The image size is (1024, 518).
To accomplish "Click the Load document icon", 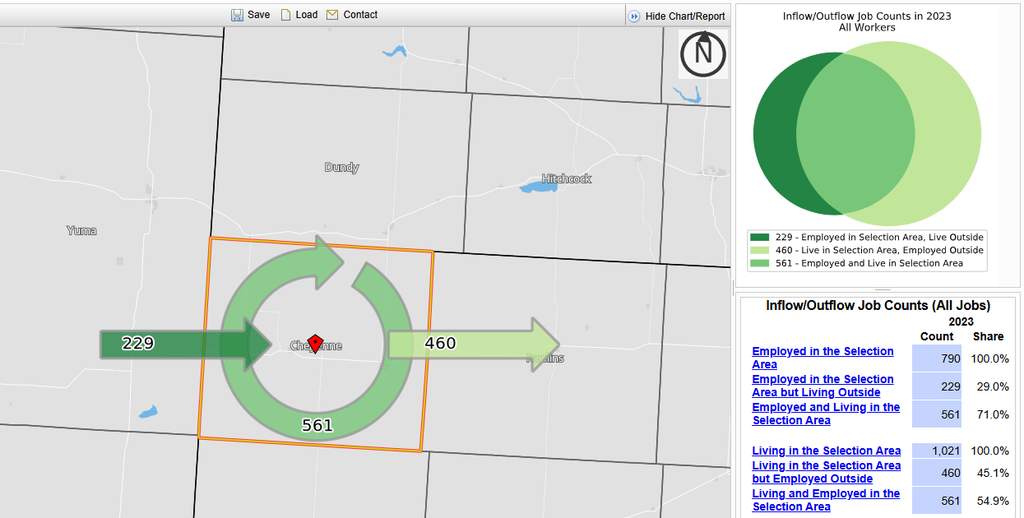I will (x=285, y=15).
